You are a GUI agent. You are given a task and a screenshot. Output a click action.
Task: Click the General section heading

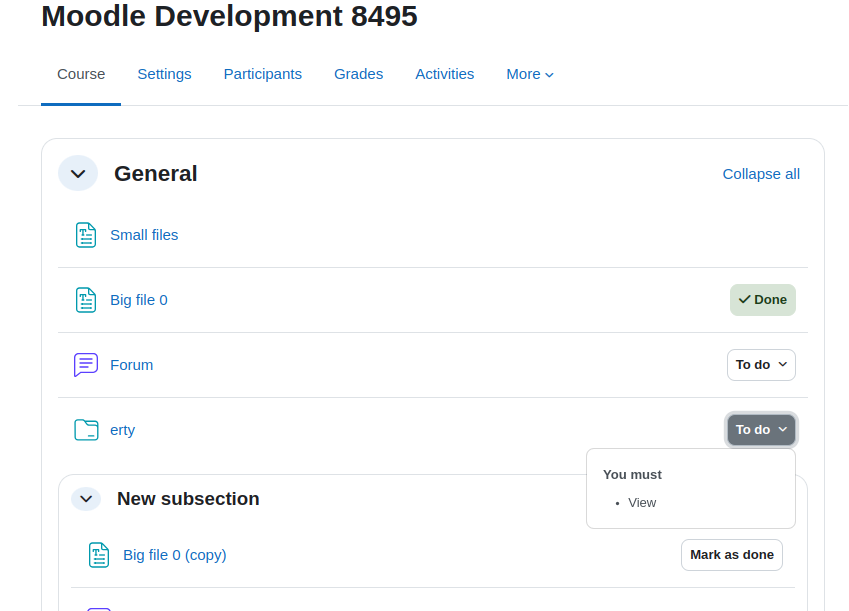click(x=156, y=174)
